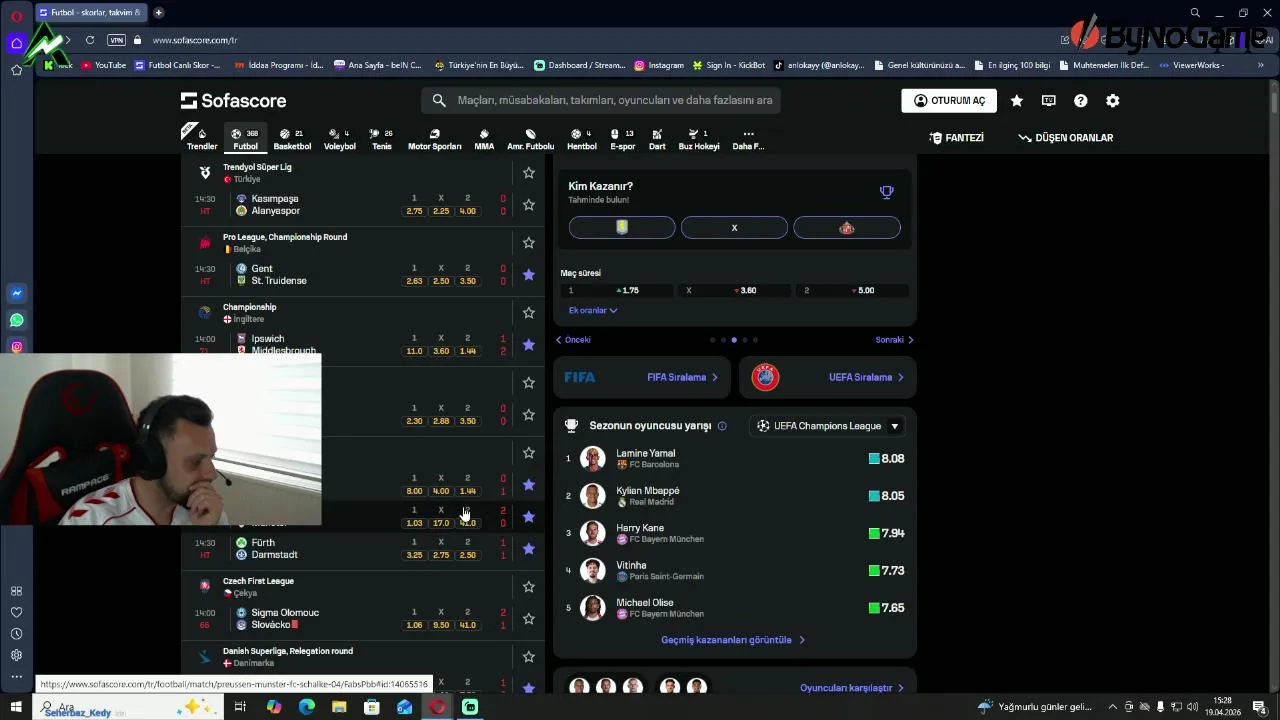Open UEFA Sıralama ranking

[x=828, y=377]
